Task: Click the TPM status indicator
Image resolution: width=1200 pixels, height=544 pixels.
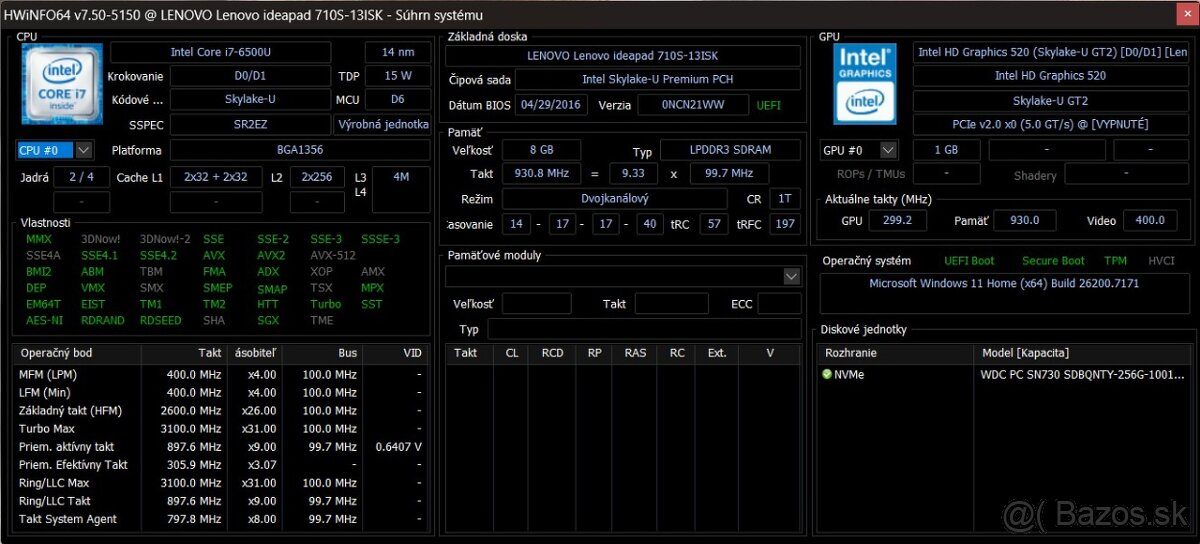Action: tap(1115, 261)
